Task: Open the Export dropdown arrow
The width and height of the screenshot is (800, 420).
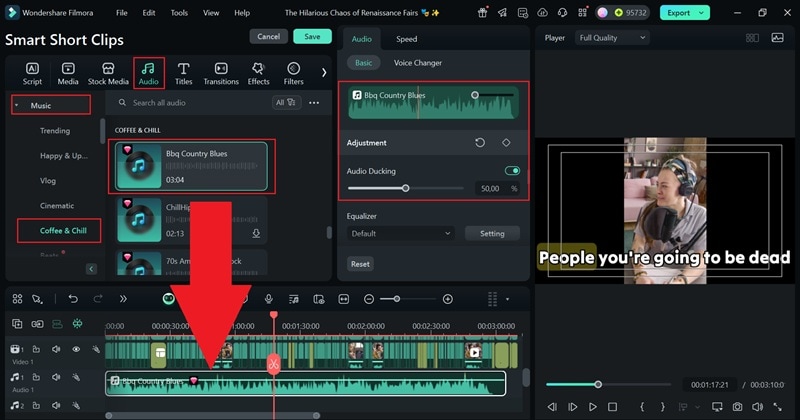Action: (x=702, y=13)
